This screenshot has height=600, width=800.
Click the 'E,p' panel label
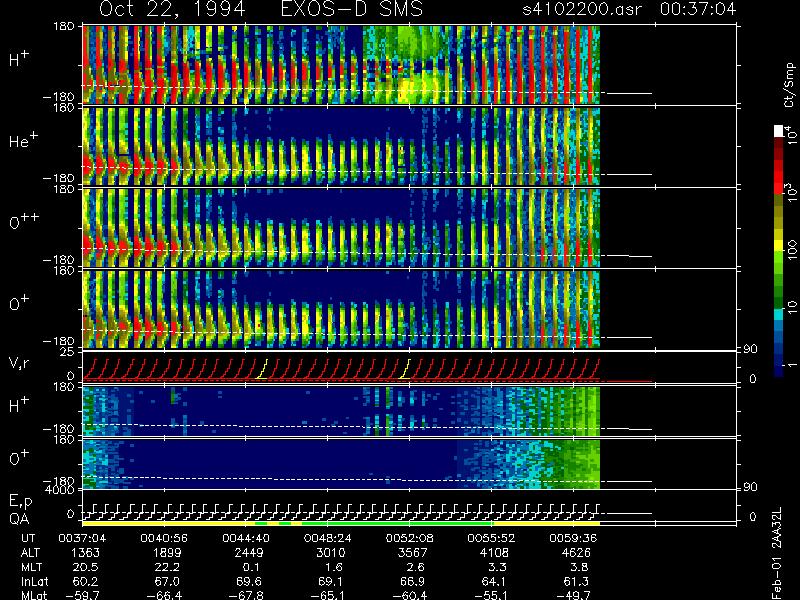tap(20, 502)
